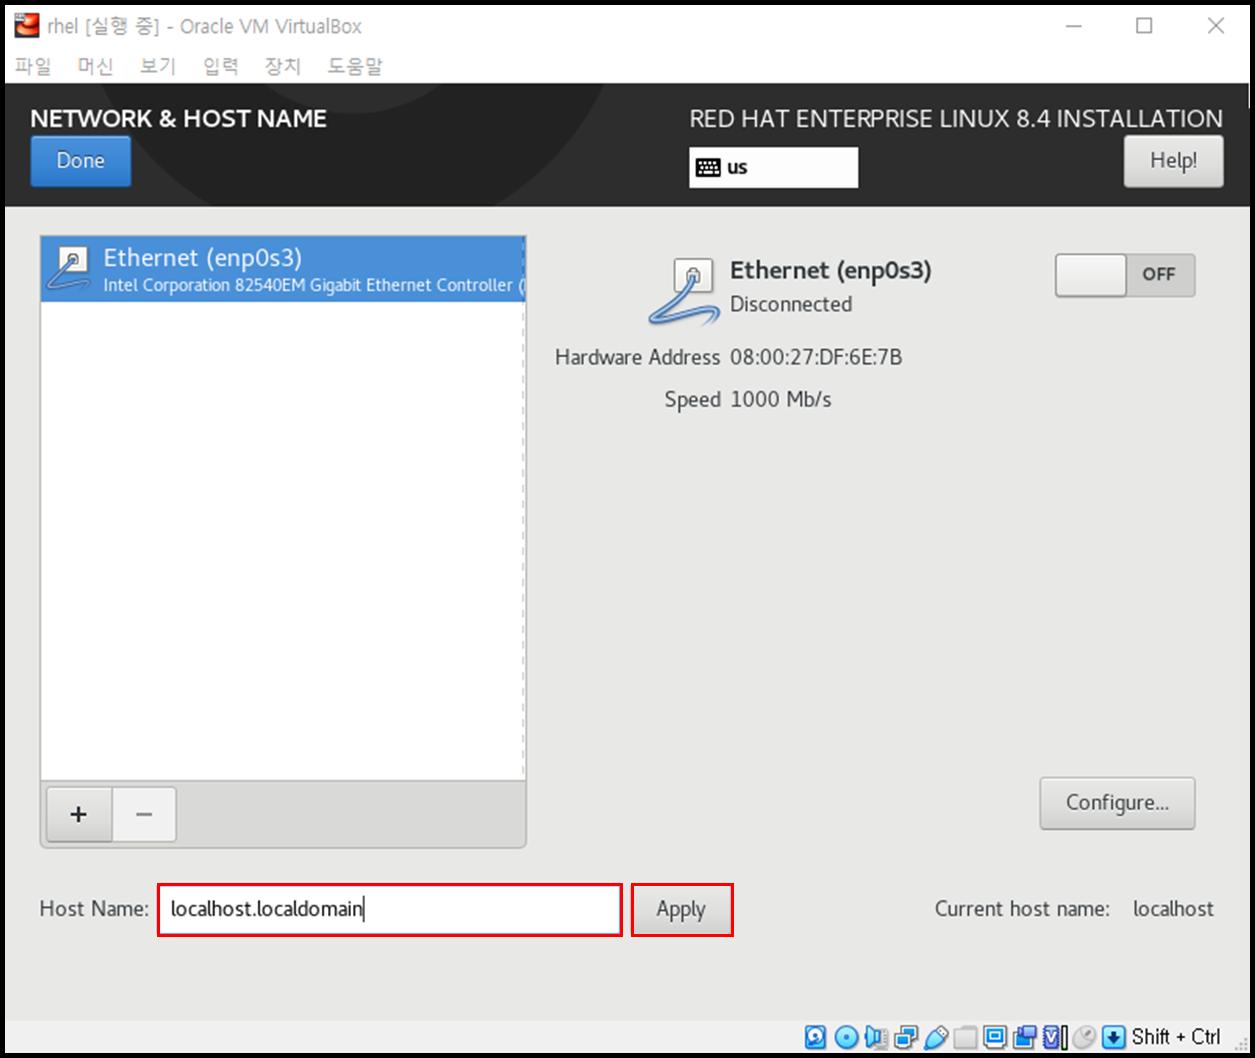Click the blue Done button

[81, 161]
